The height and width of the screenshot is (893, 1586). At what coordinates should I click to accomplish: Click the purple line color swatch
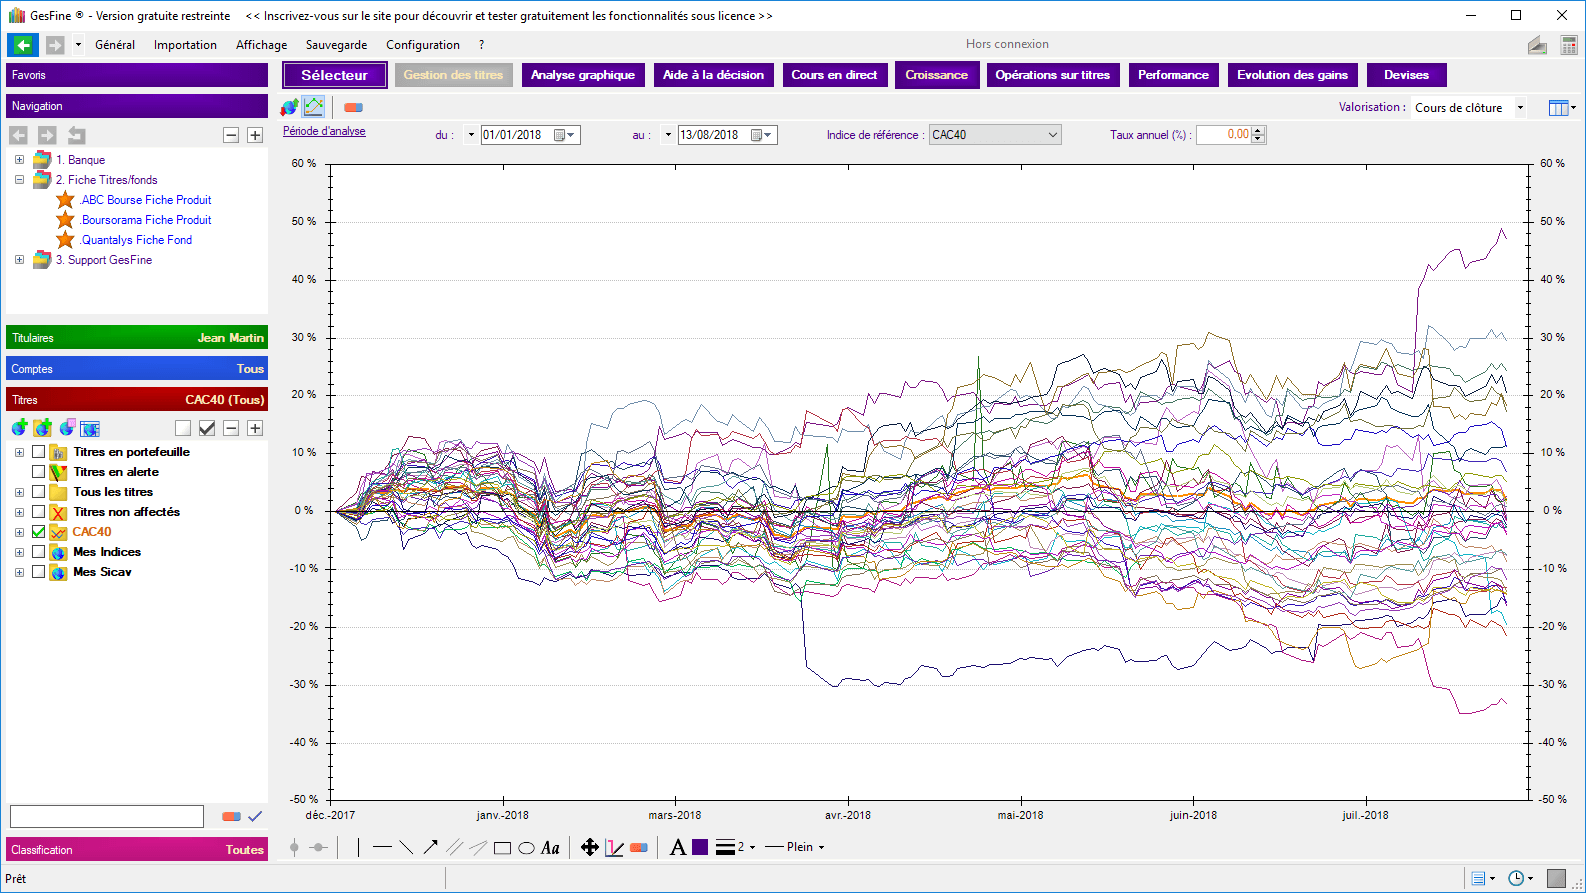tap(700, 847)
